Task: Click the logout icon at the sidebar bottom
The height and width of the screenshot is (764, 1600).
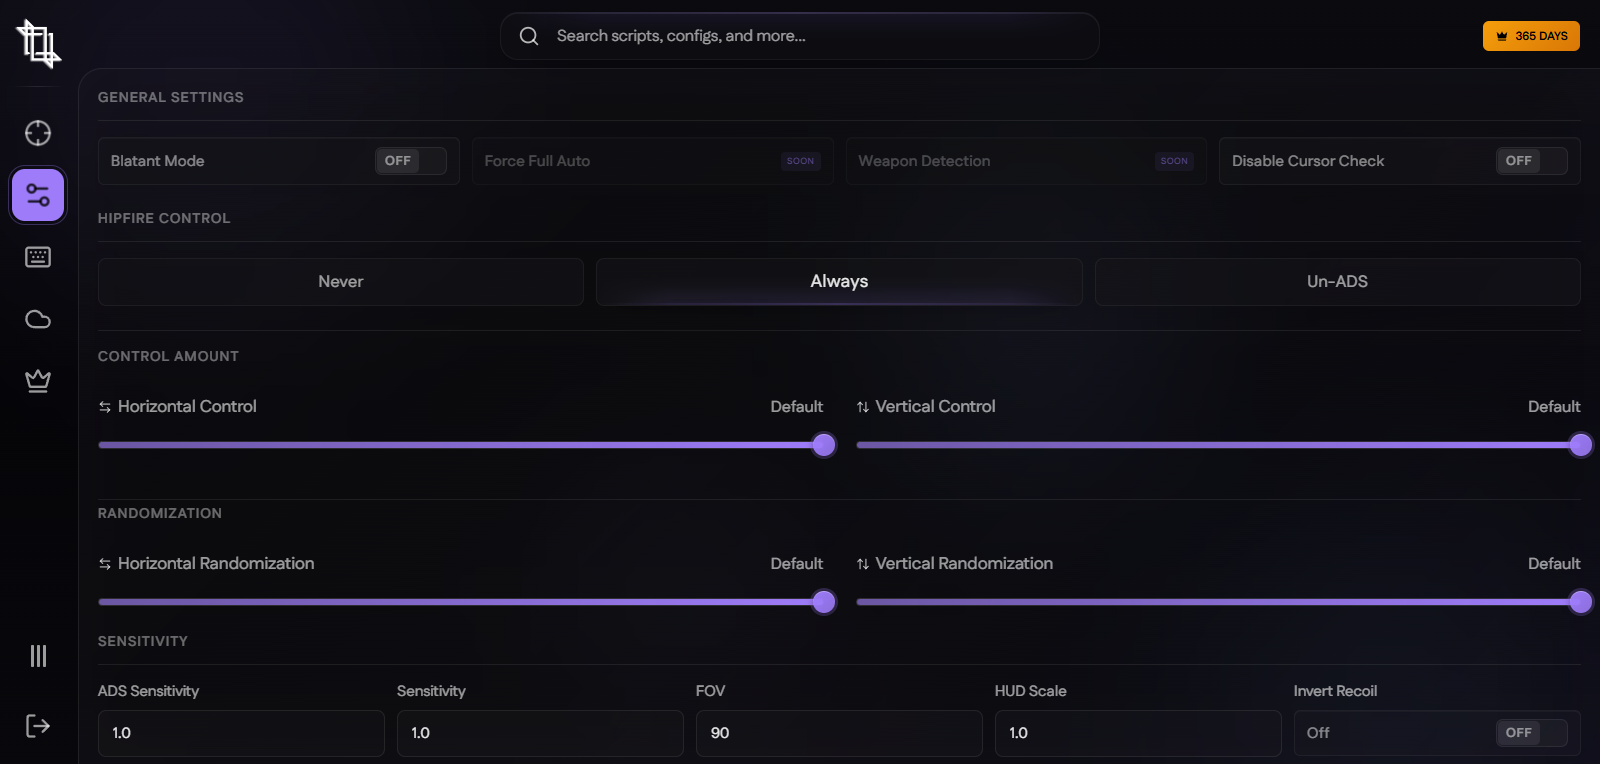Action: point(38,726)
